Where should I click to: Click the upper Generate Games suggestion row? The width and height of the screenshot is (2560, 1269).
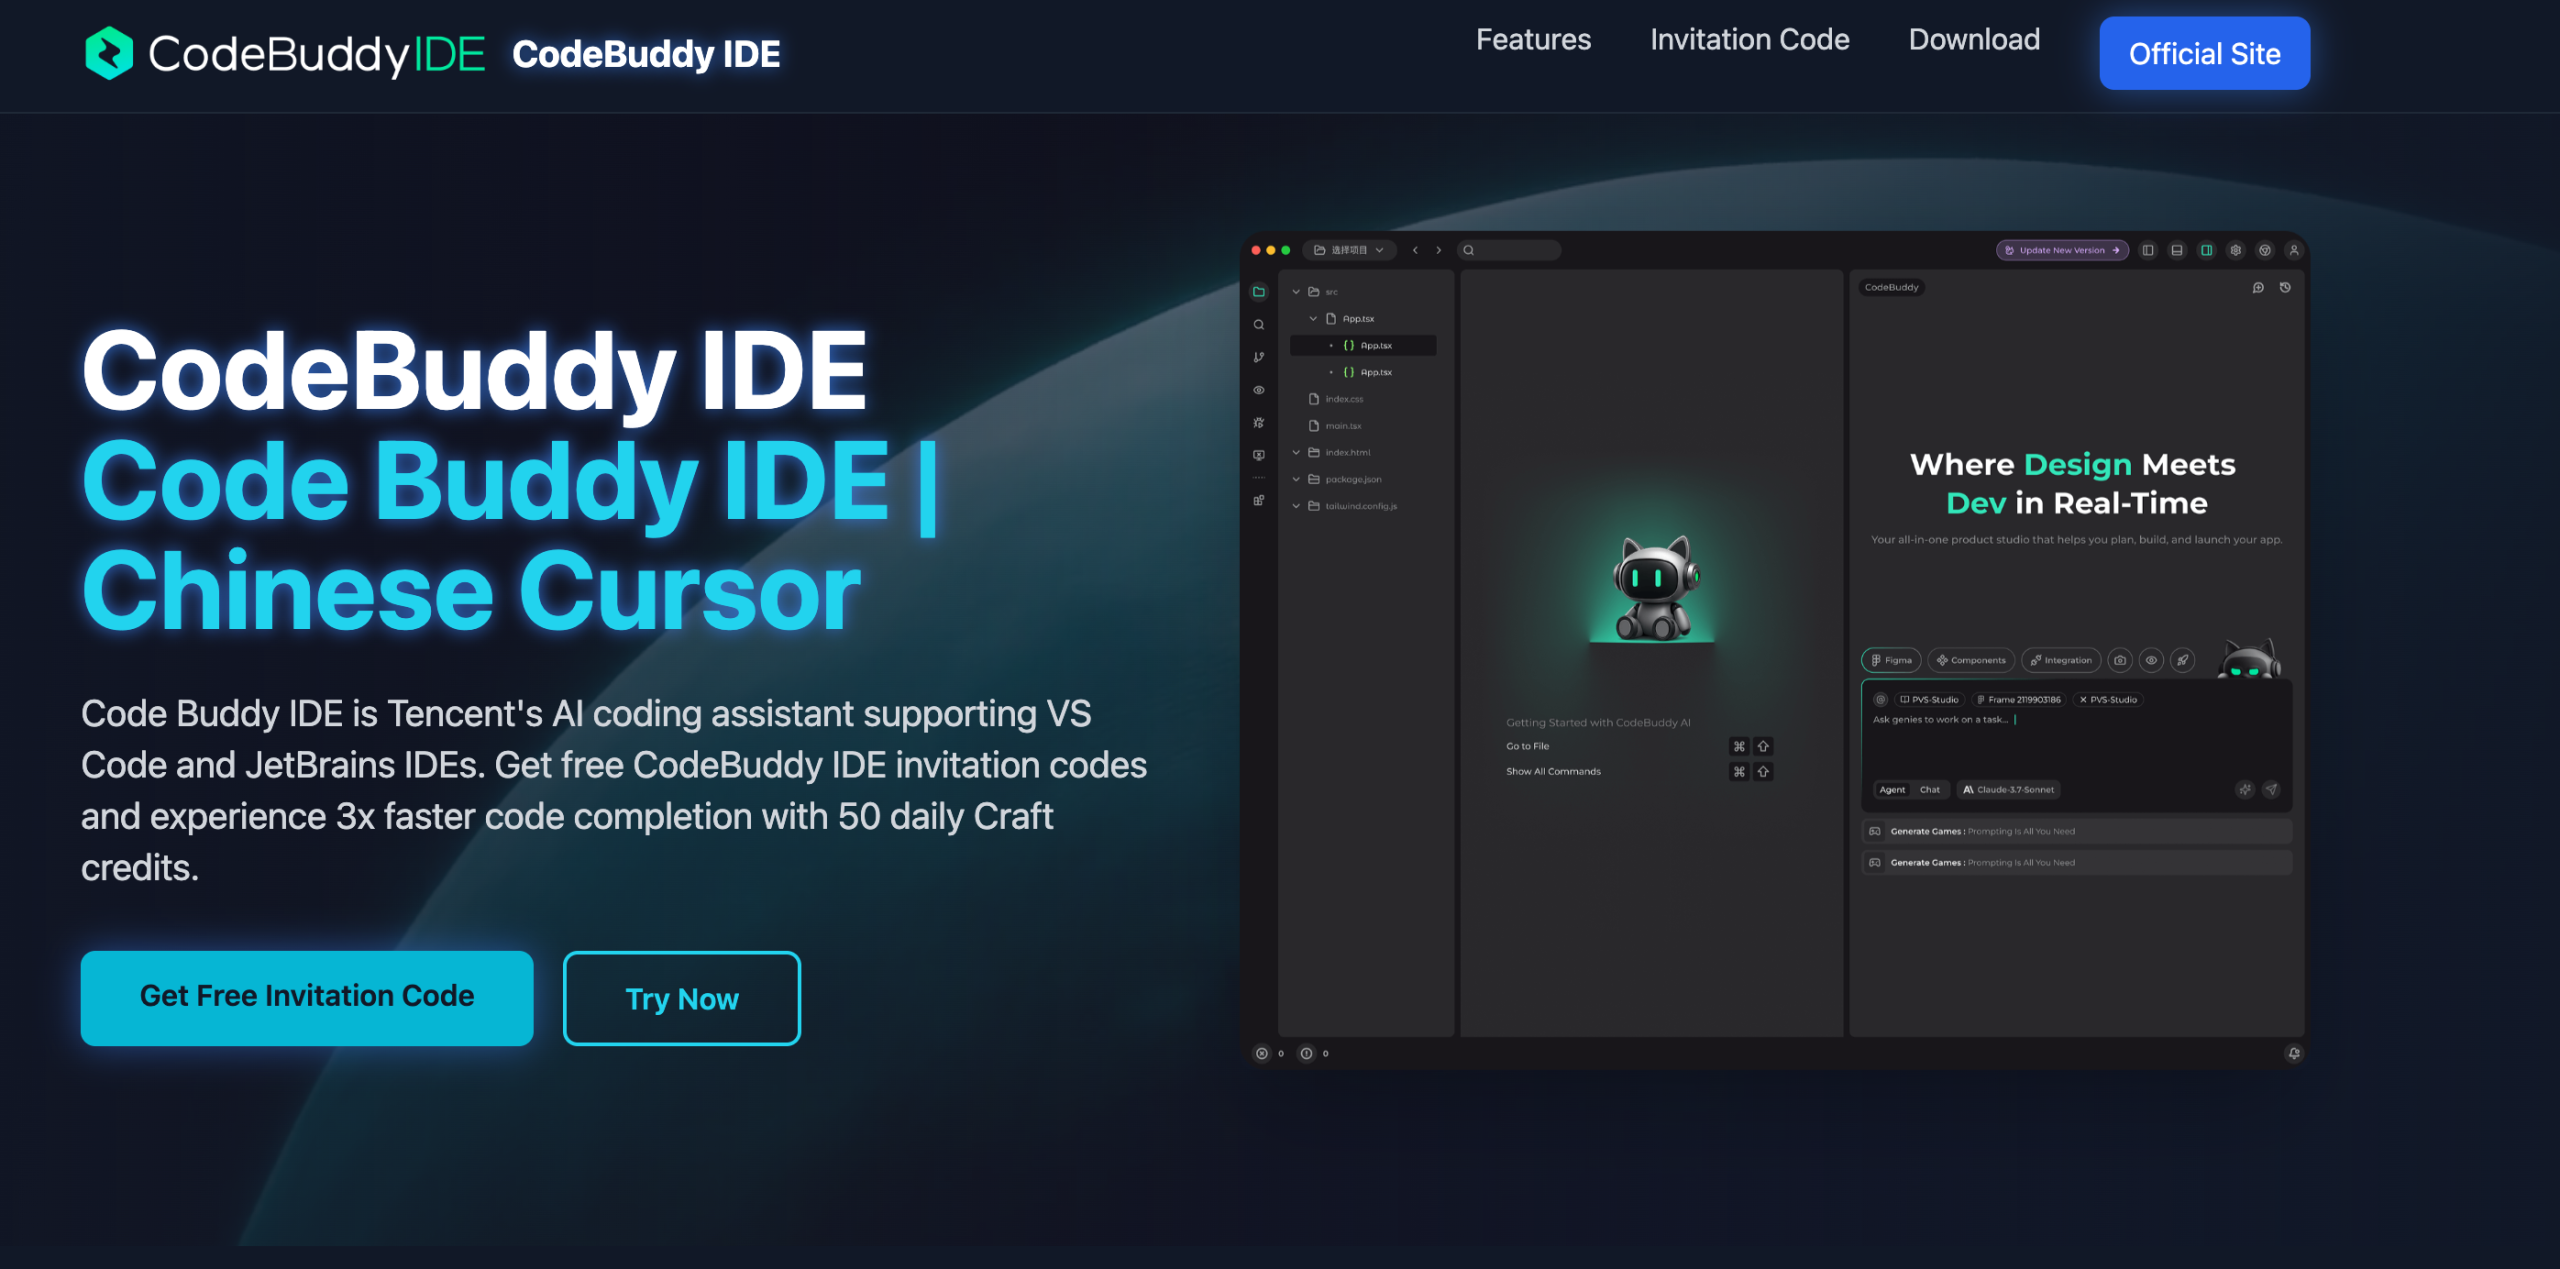click(2076, 831)
